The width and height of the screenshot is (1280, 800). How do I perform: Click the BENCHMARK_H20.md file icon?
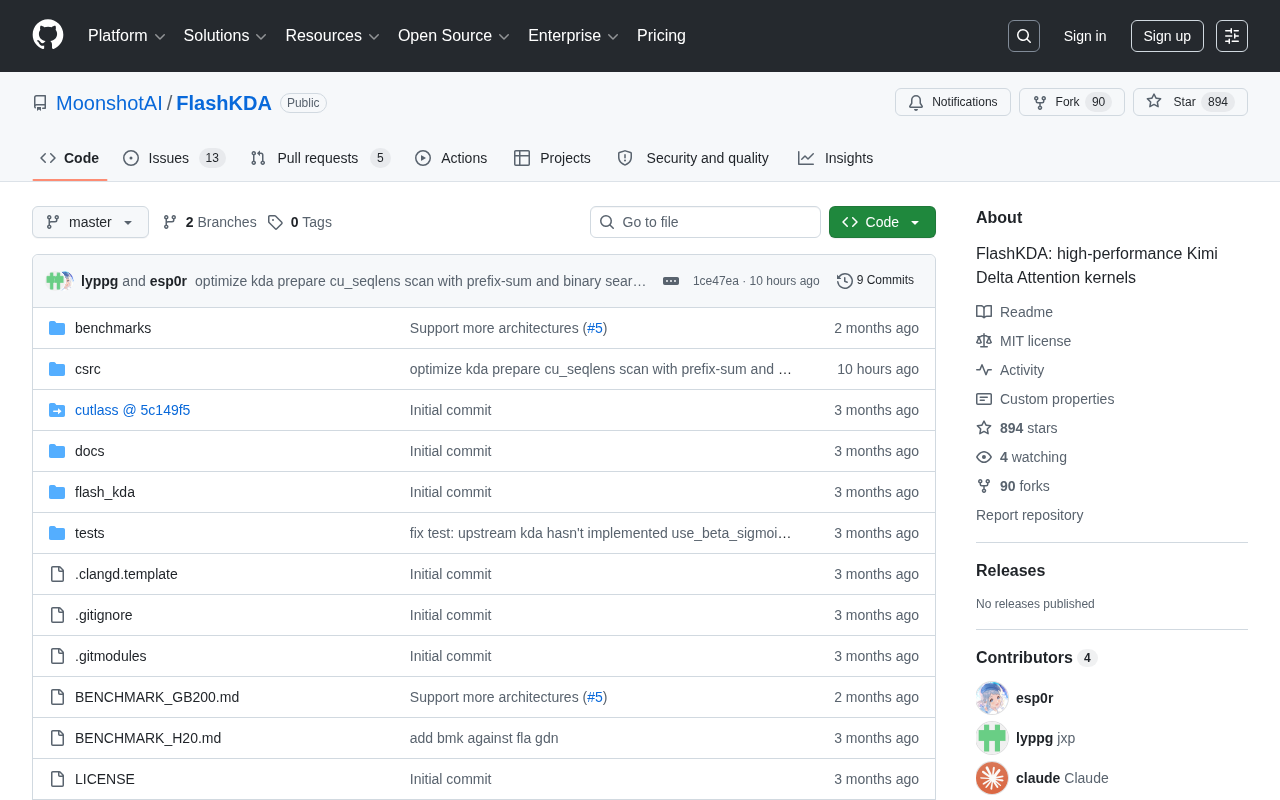(x=57, y=738)
